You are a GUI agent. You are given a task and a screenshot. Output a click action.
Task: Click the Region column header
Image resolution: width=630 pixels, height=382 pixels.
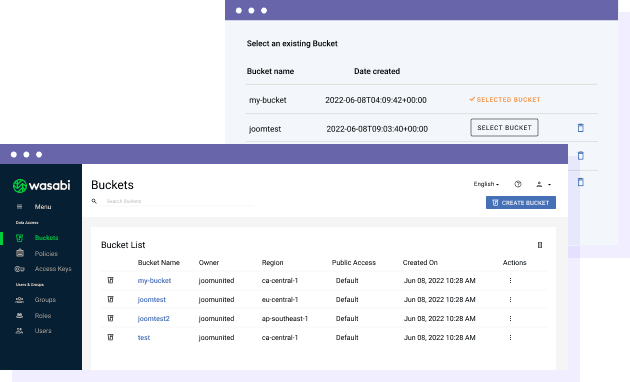click(272, 262)
